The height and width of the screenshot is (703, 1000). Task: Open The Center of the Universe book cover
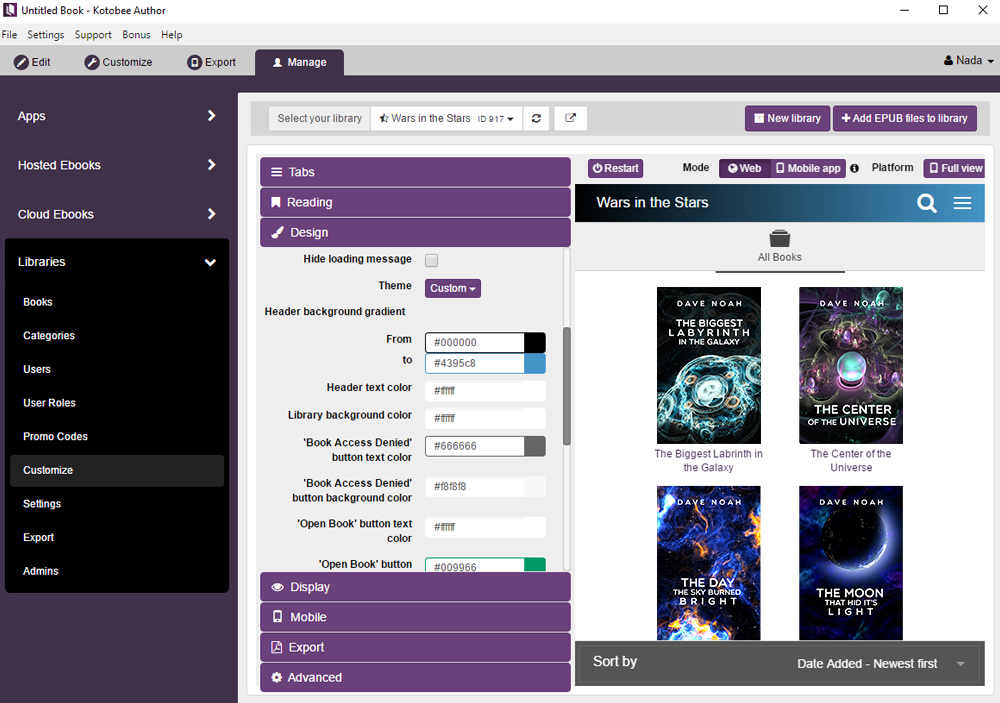point(851,365)
